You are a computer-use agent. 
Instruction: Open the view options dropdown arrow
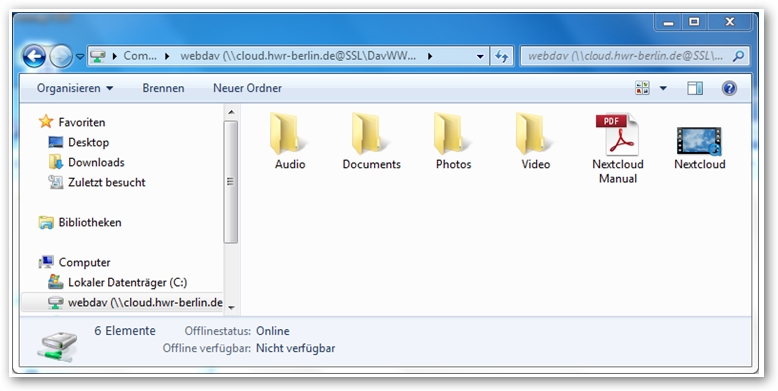(x=663, y=88)
